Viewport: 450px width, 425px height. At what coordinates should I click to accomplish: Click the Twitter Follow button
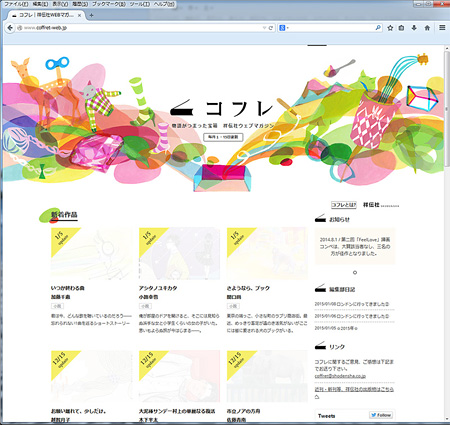click(x=381, y=415)
